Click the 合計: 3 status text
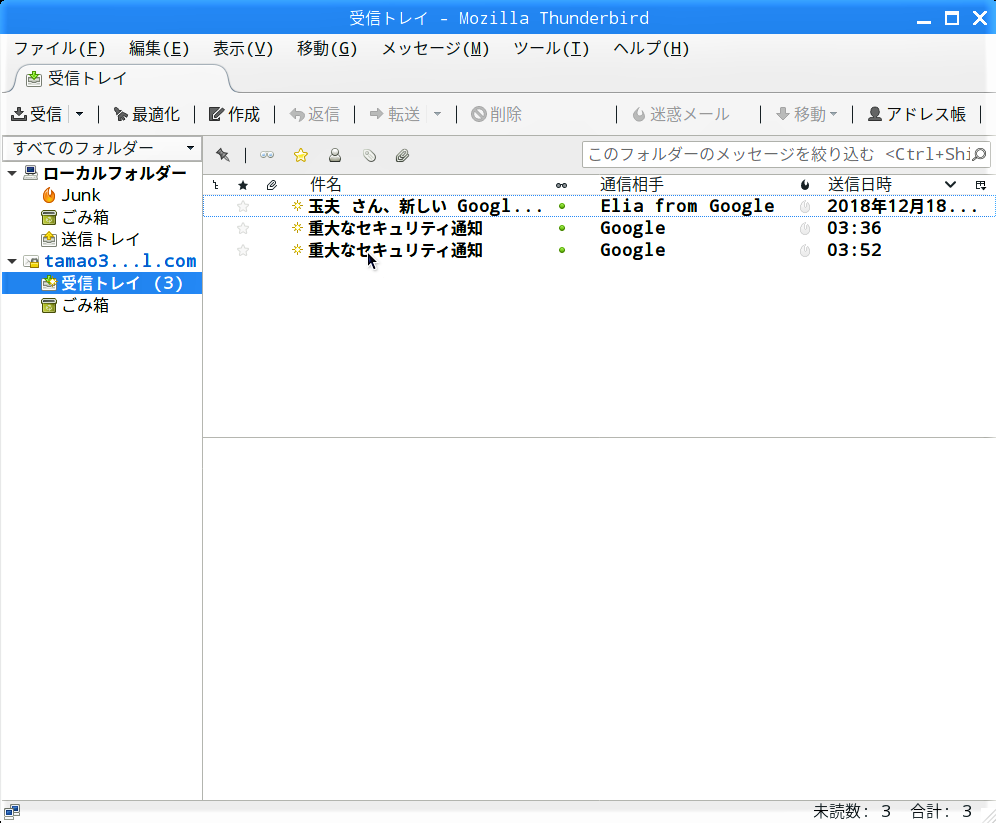Image resolution: width=996 pixels, height=823 pixels. tap(941, 811)
